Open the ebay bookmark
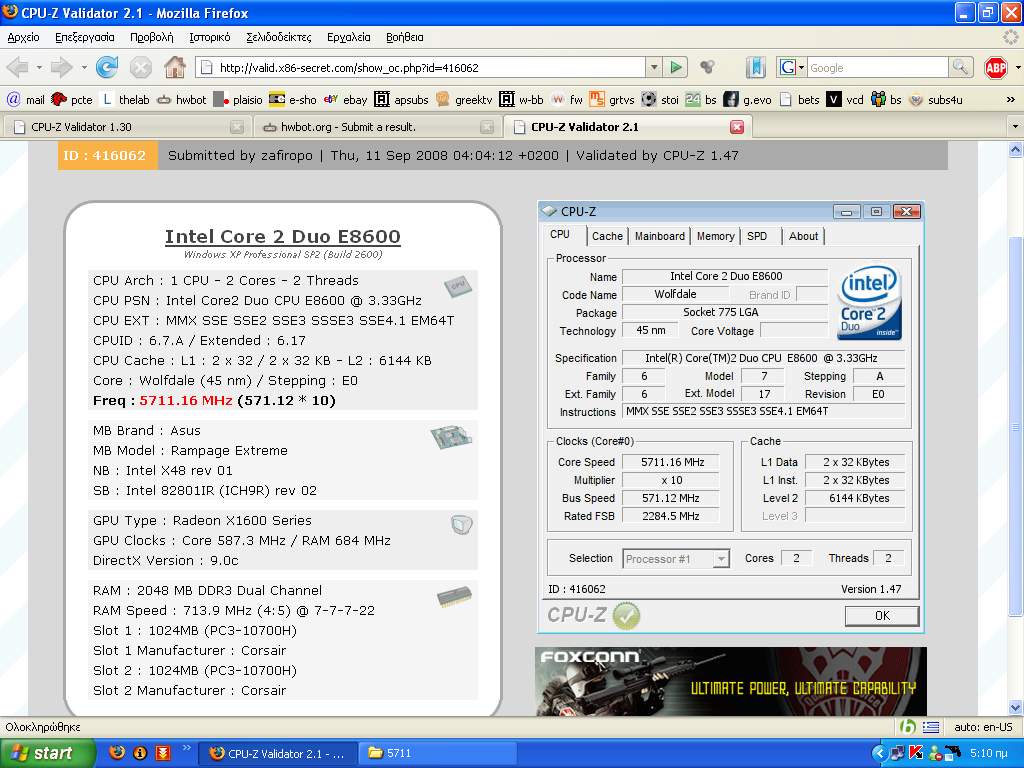Viewport: 1024px width, 768px height. 346,100
